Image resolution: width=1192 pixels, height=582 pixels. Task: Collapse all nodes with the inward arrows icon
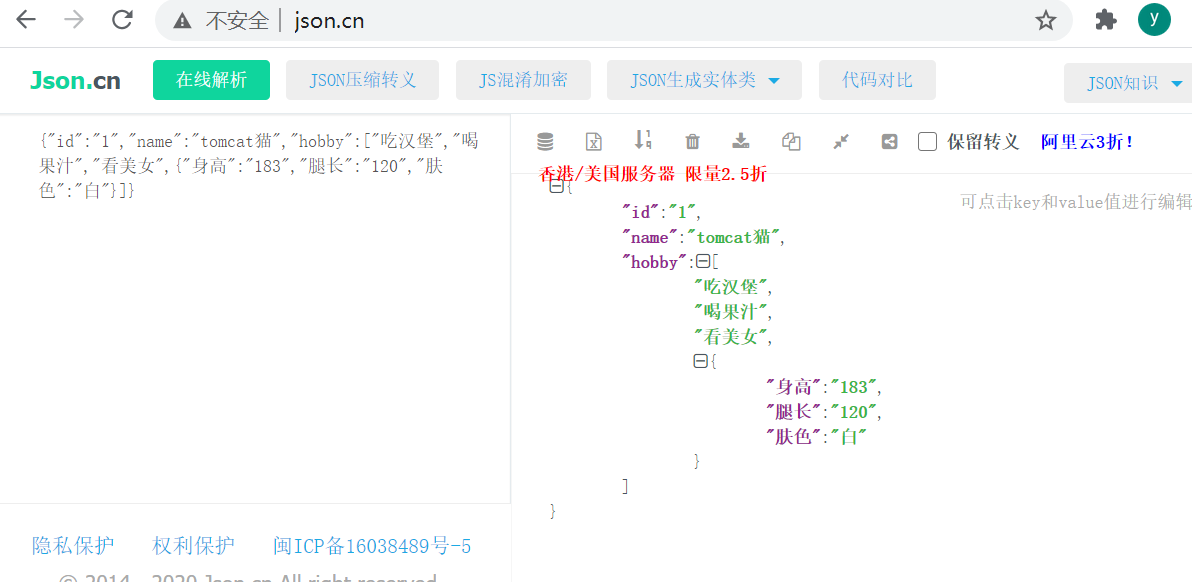pos(839,142)
